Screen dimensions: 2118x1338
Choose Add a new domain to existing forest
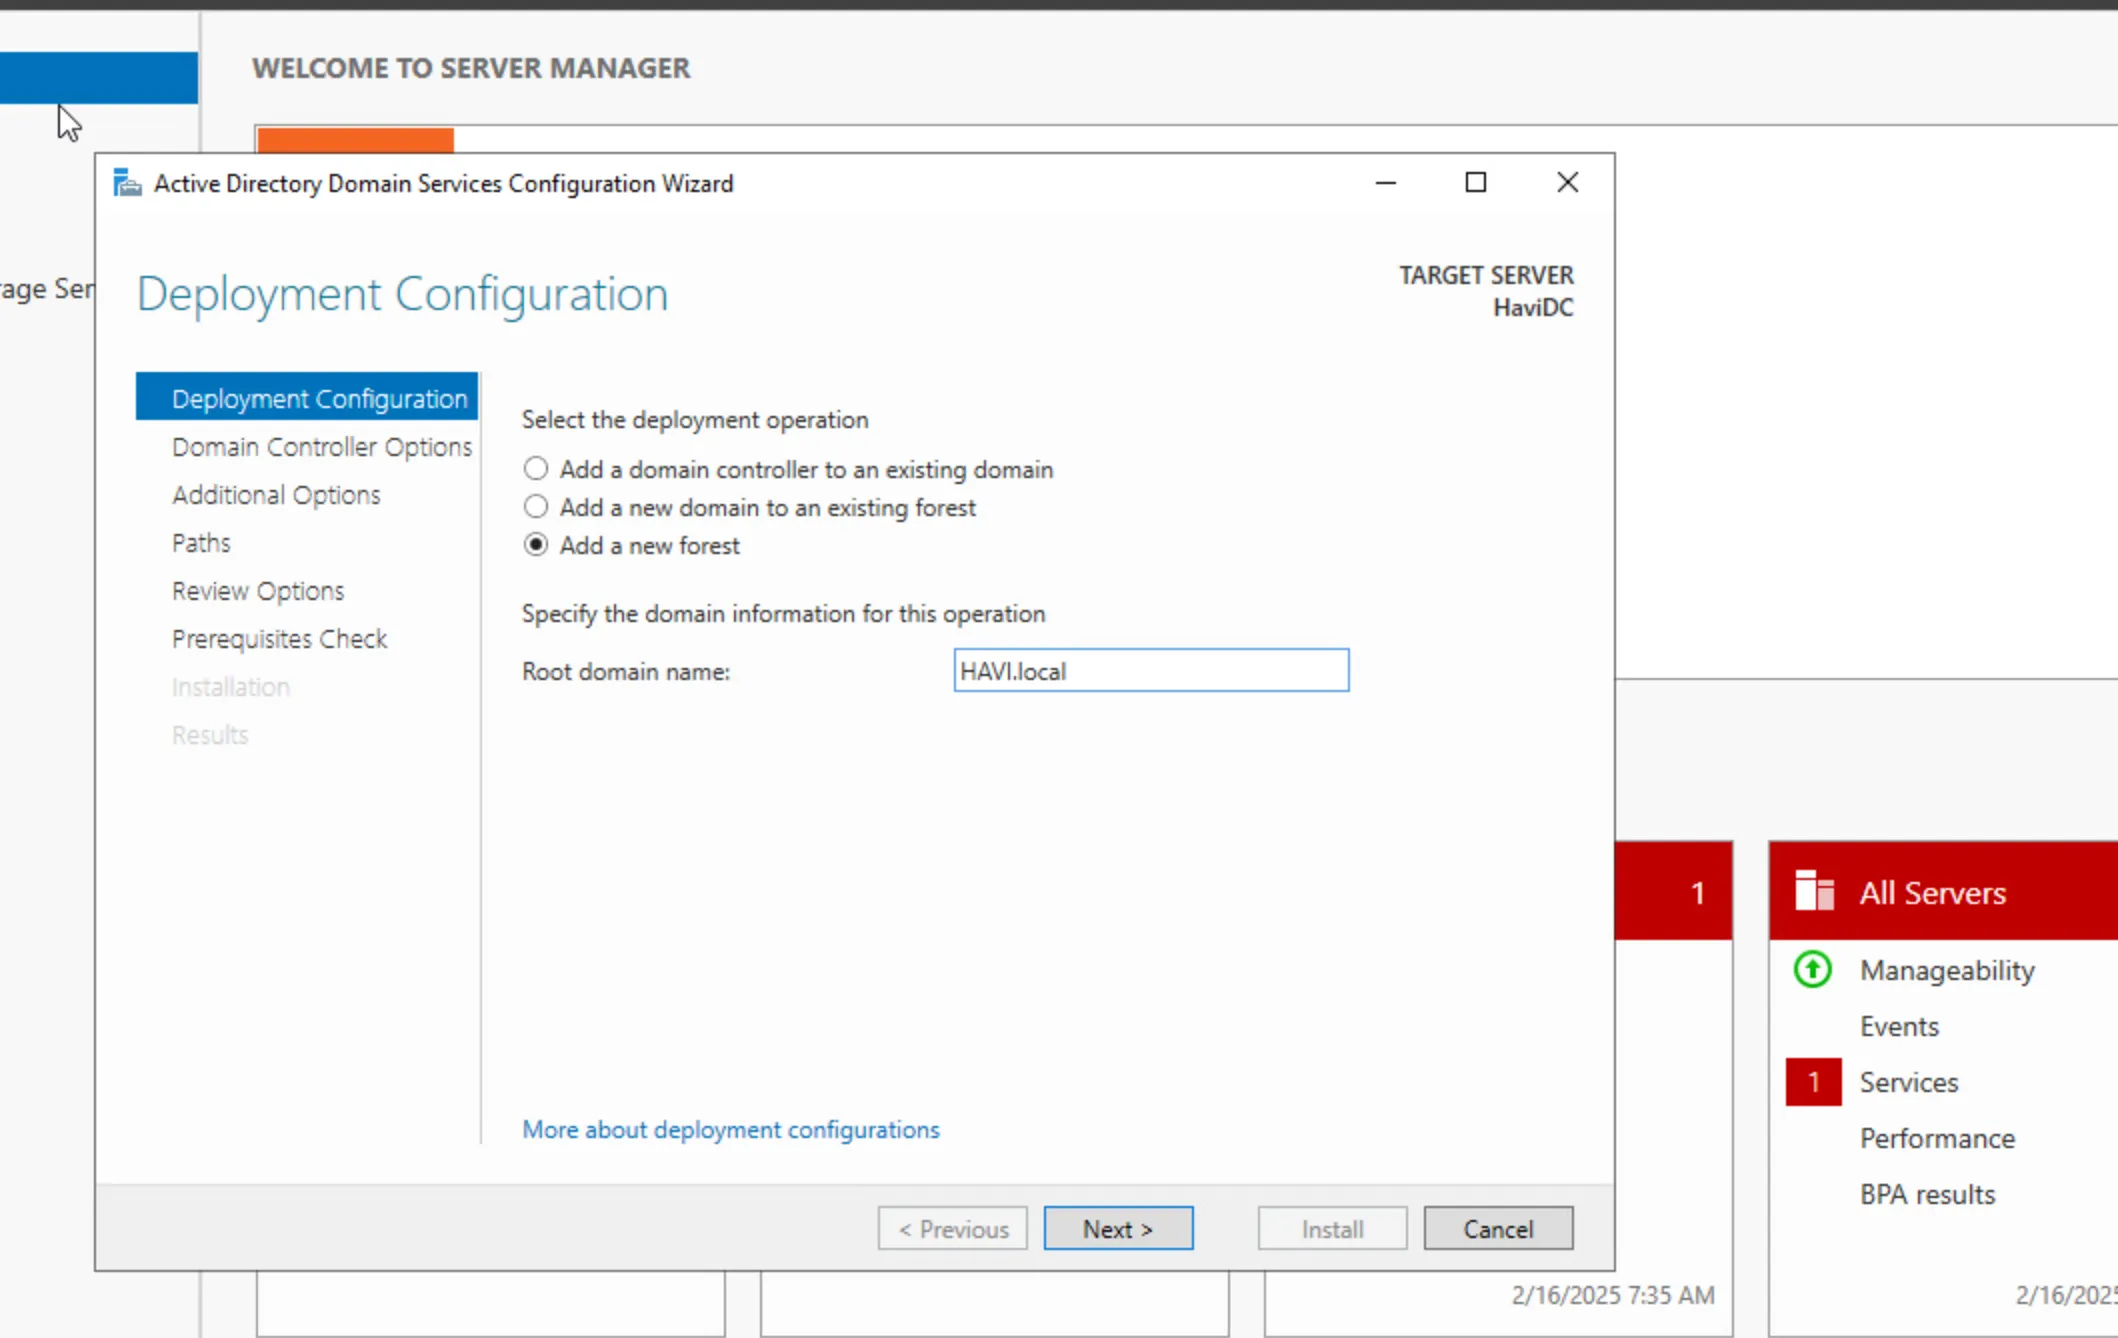pyautogui.click(x=536, y=507)
